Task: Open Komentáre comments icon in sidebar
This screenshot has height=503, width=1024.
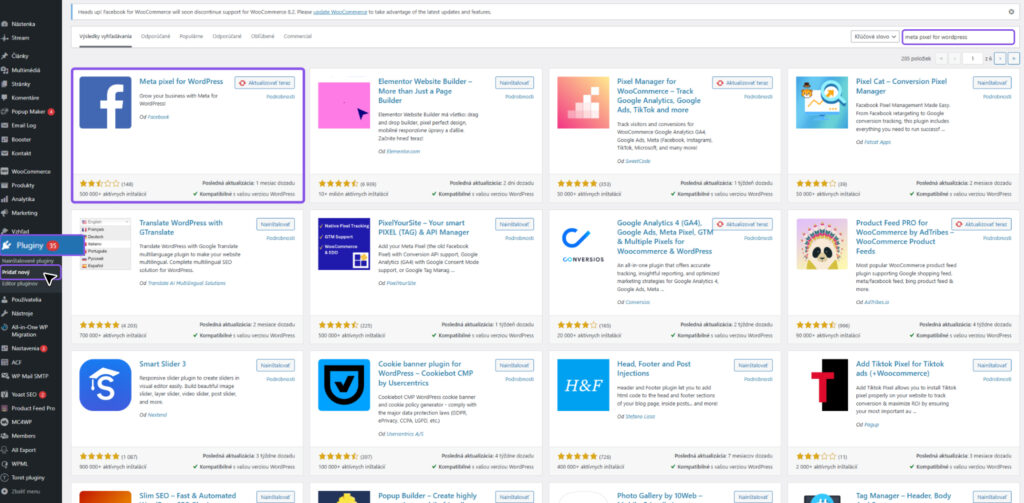Action: point(5,97)
